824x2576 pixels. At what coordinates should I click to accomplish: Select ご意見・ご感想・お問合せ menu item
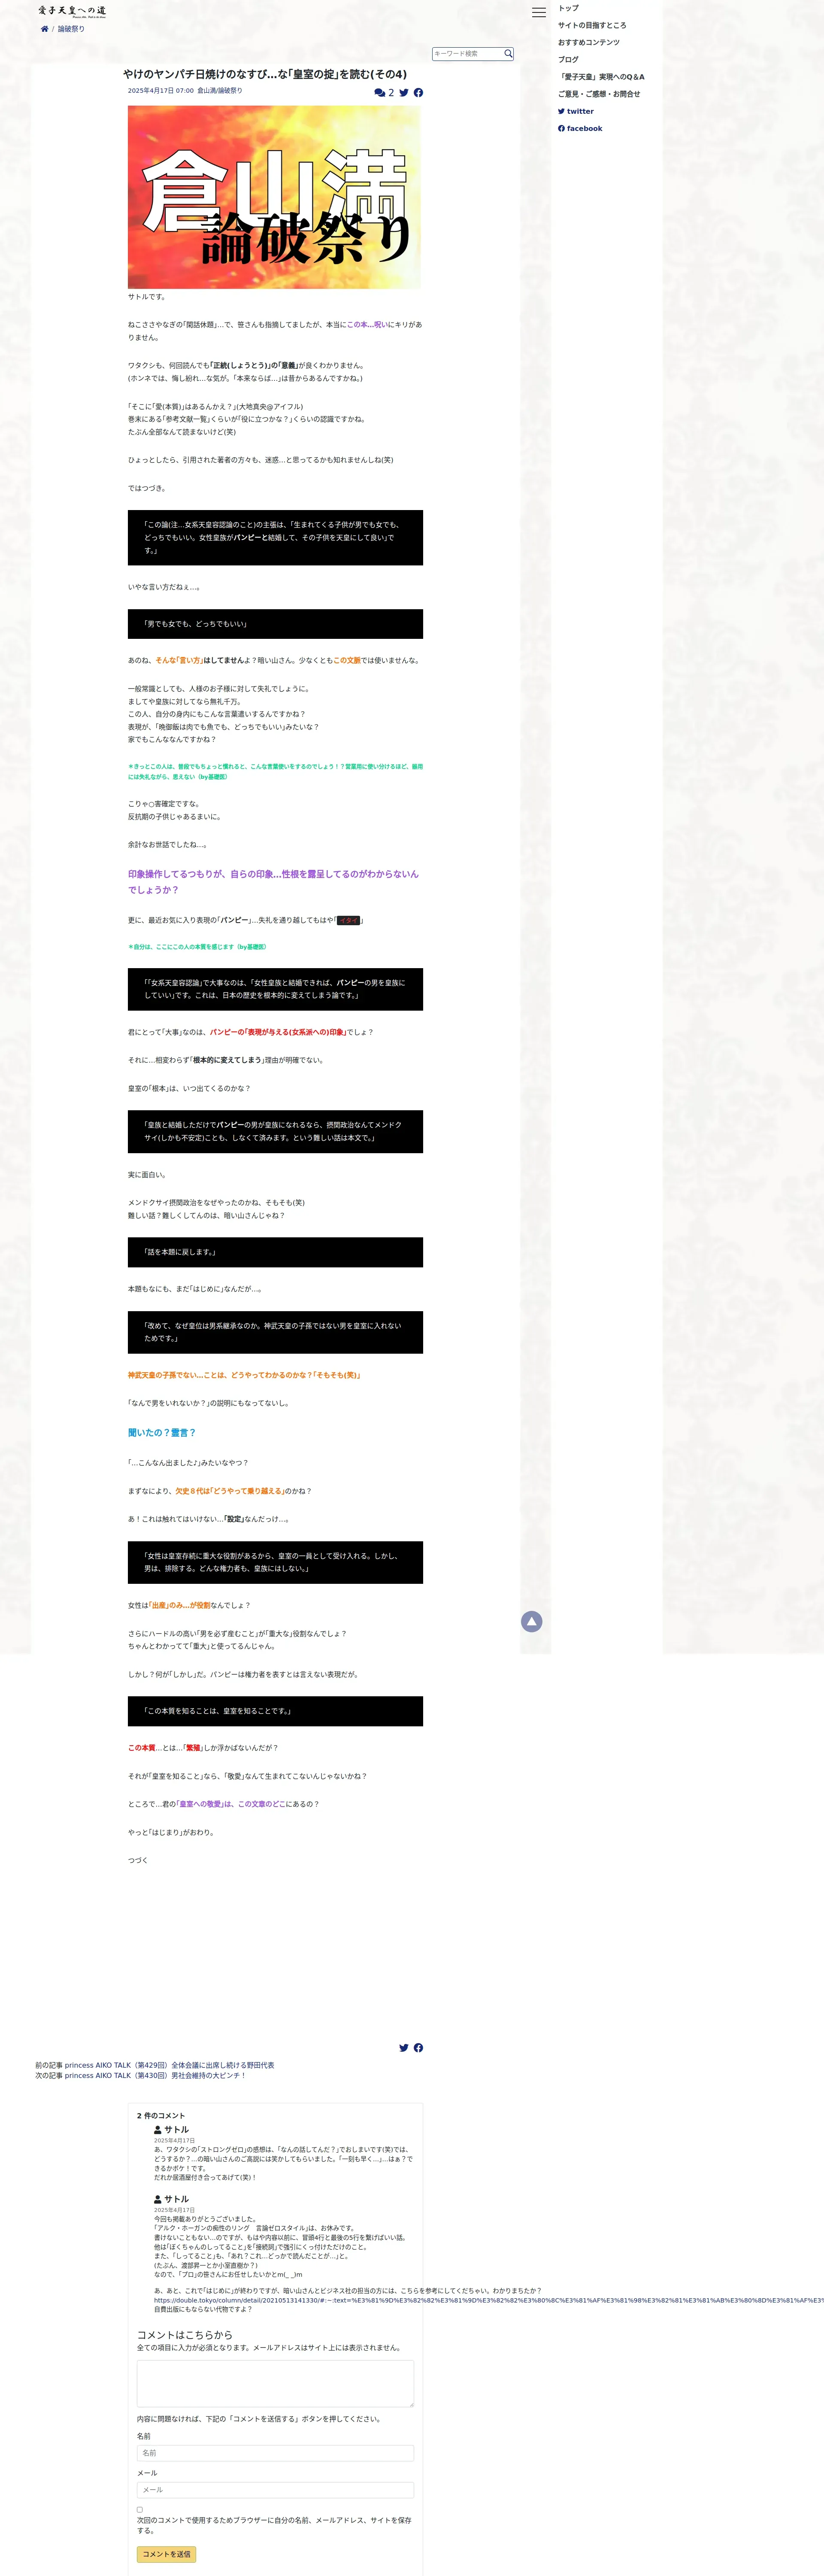click(599, 94)
